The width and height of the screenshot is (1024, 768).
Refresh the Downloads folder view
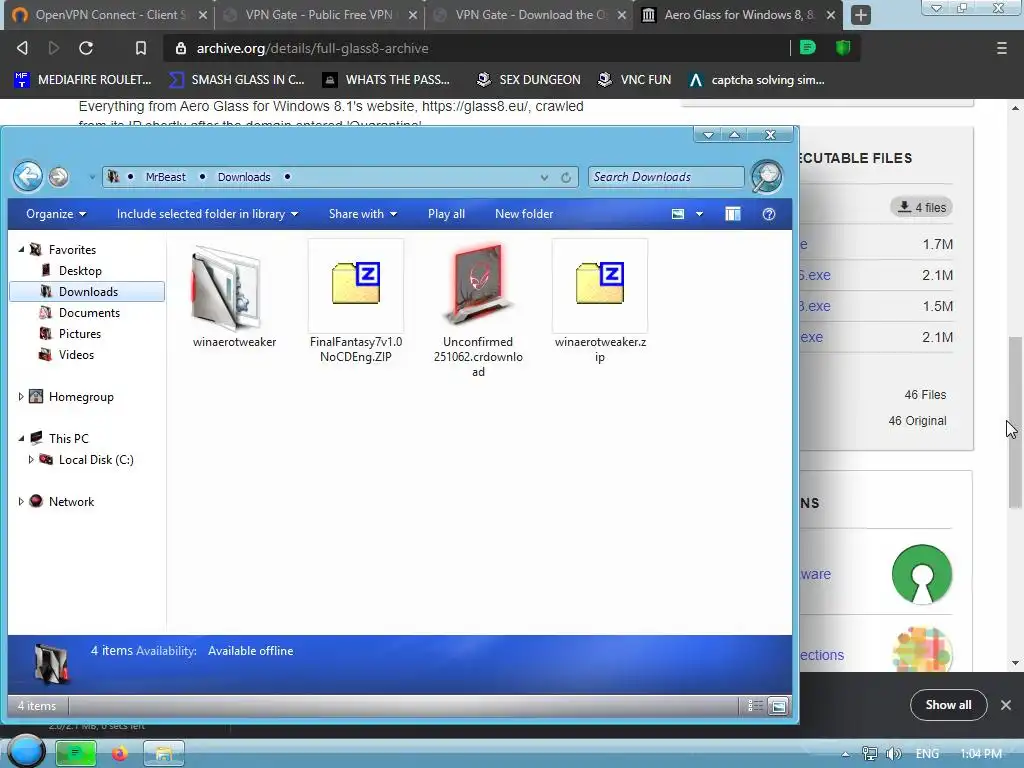pos(566,177)
